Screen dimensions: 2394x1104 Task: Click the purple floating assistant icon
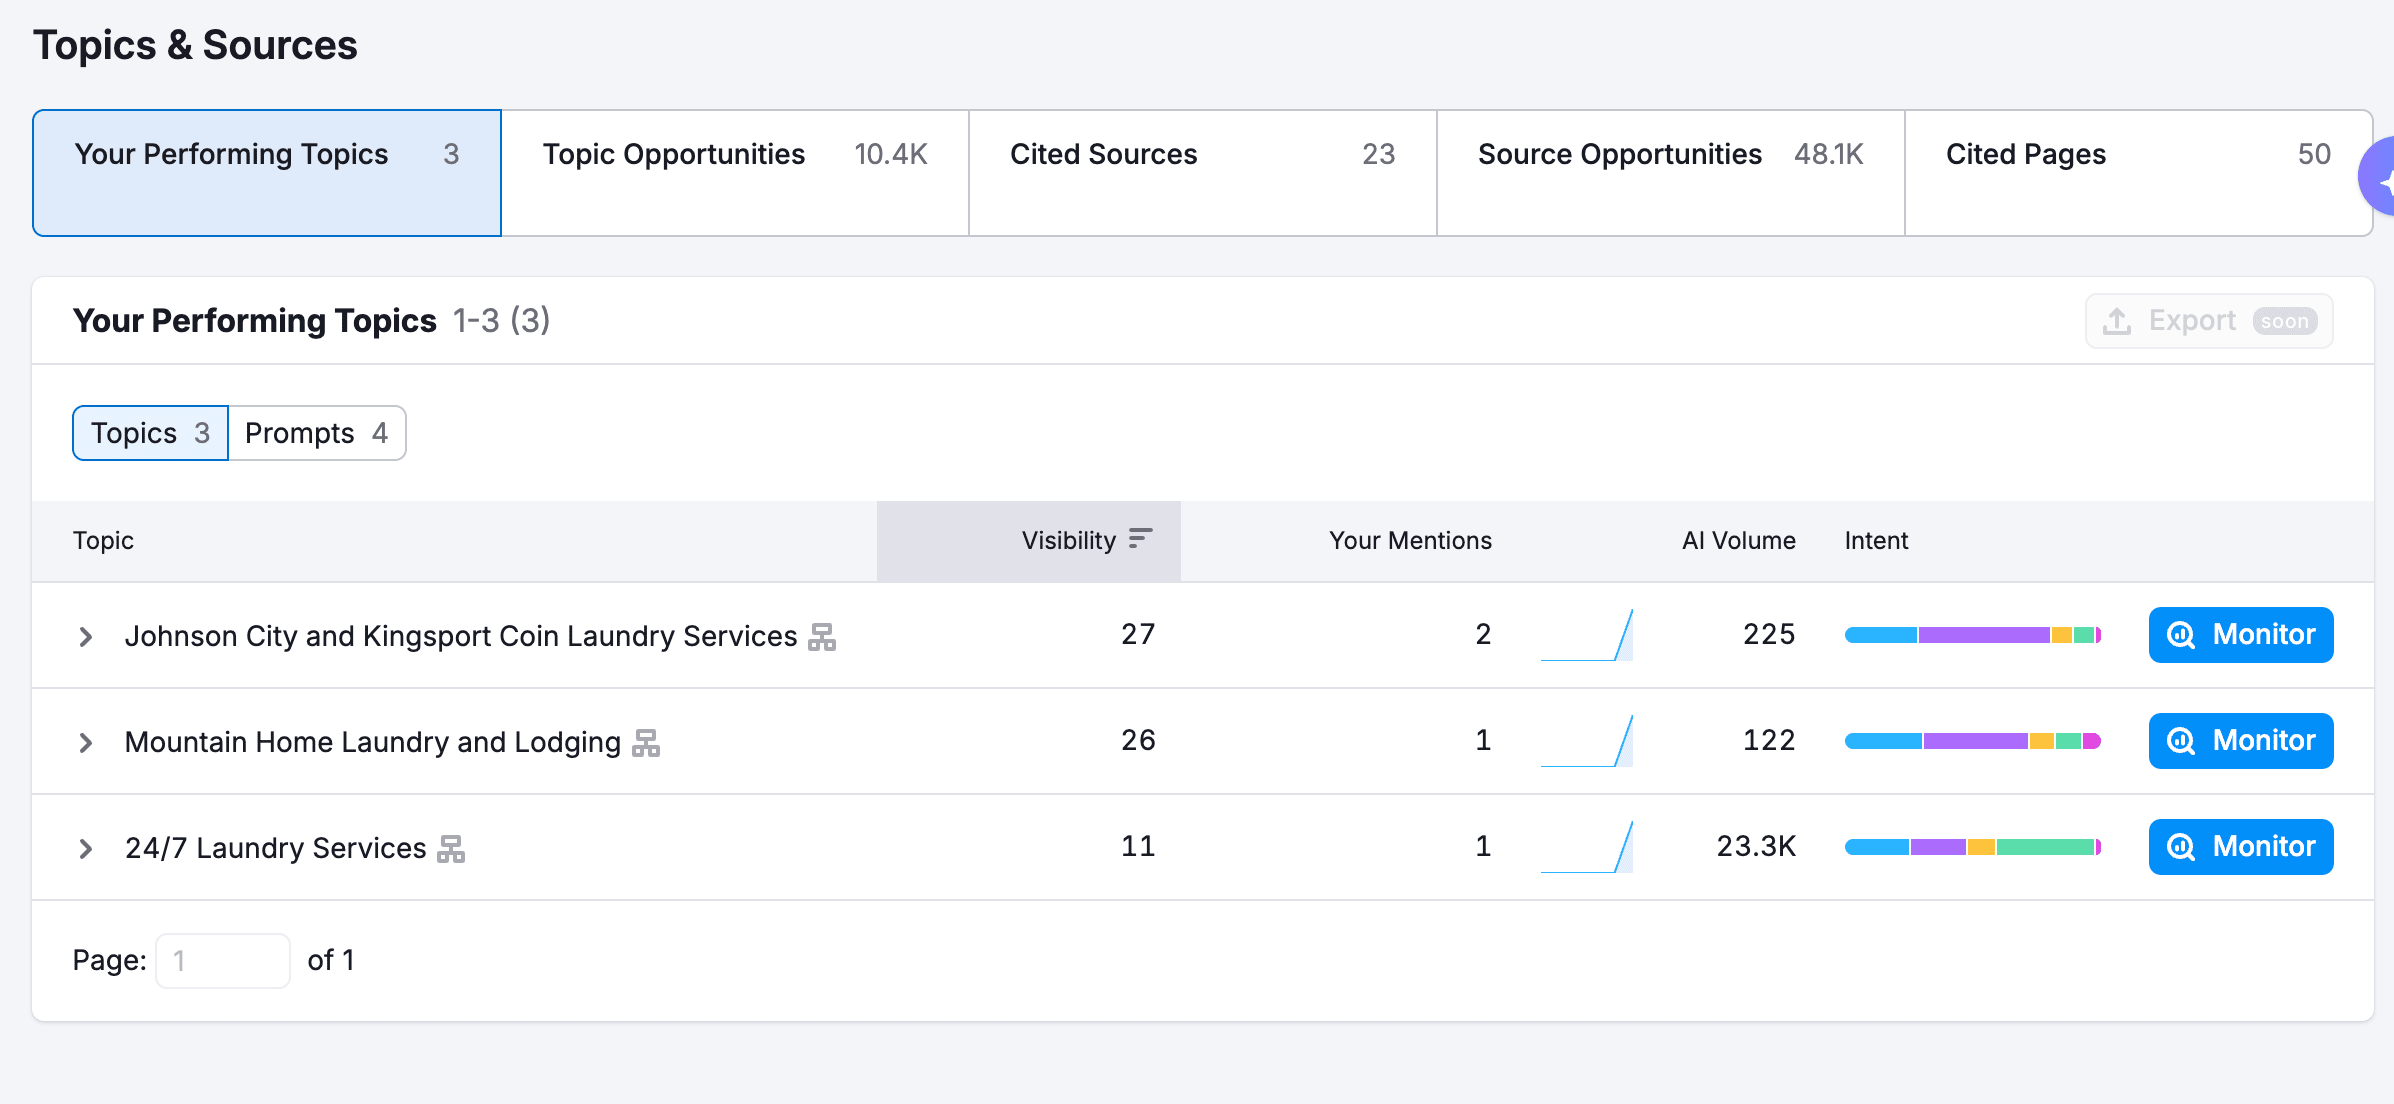(2380, 178)
